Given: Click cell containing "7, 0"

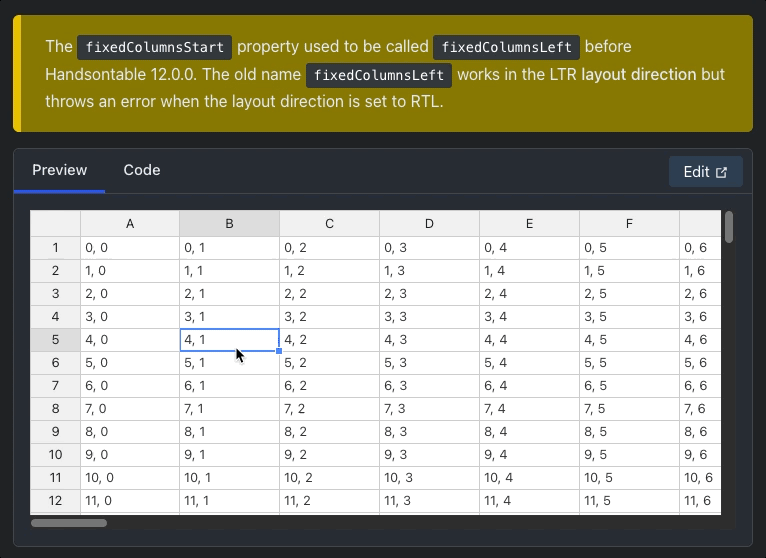Looking at the screenshot, I should tap(130, 408).
